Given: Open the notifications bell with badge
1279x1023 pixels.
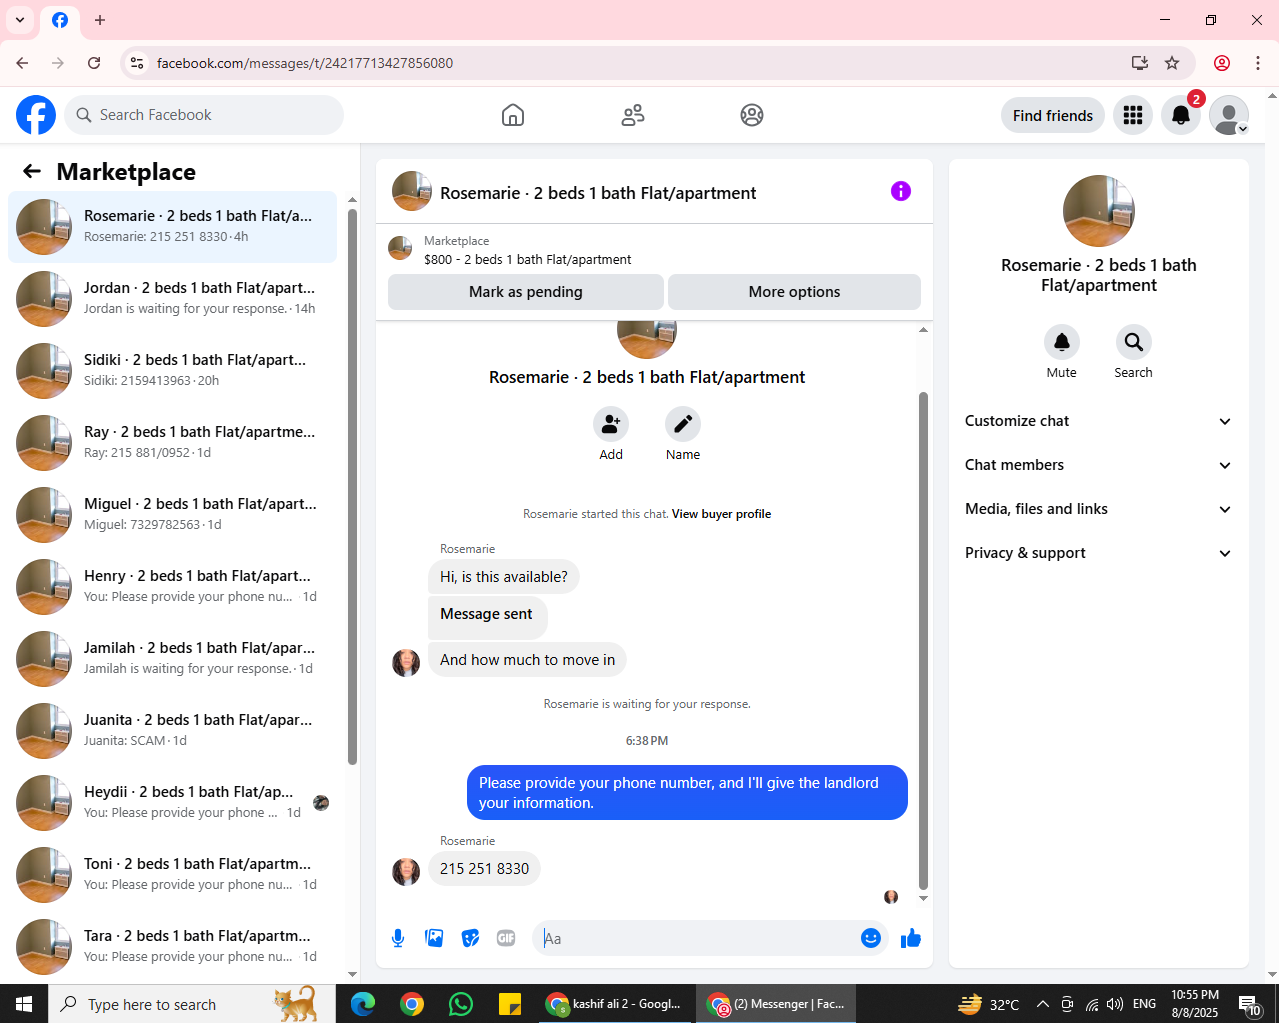Looking at the screenshot, I should 1181,115.
